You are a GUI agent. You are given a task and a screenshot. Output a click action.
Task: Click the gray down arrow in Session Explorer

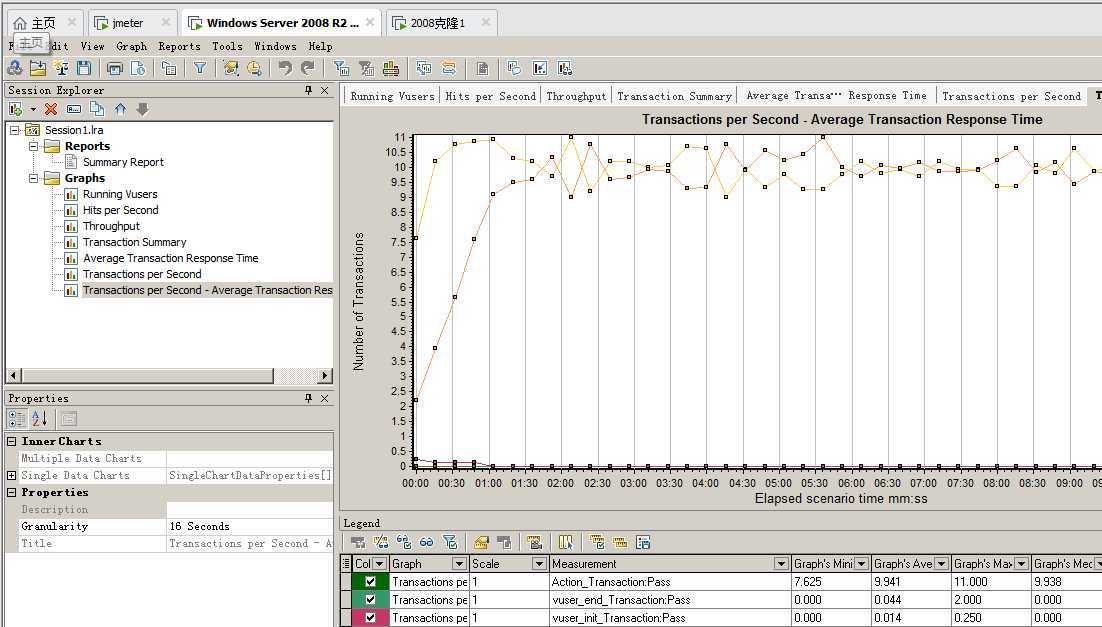143,109
